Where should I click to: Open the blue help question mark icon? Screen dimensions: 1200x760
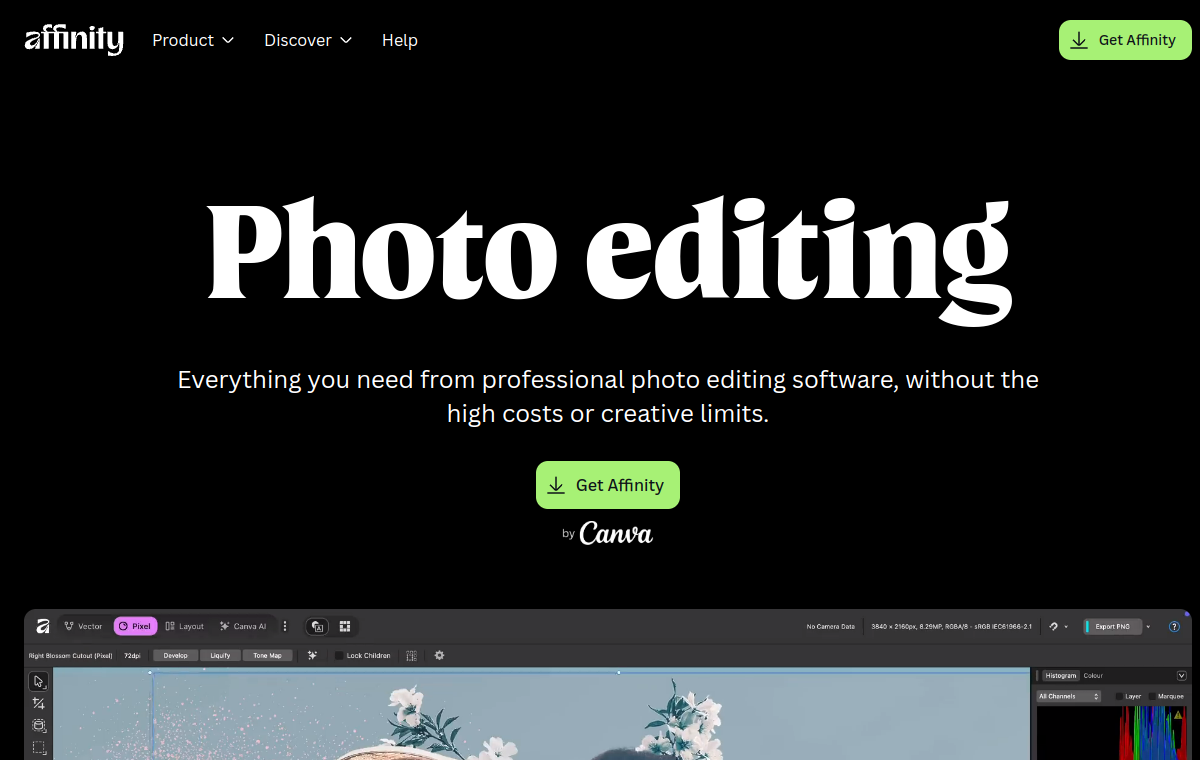1174,627
